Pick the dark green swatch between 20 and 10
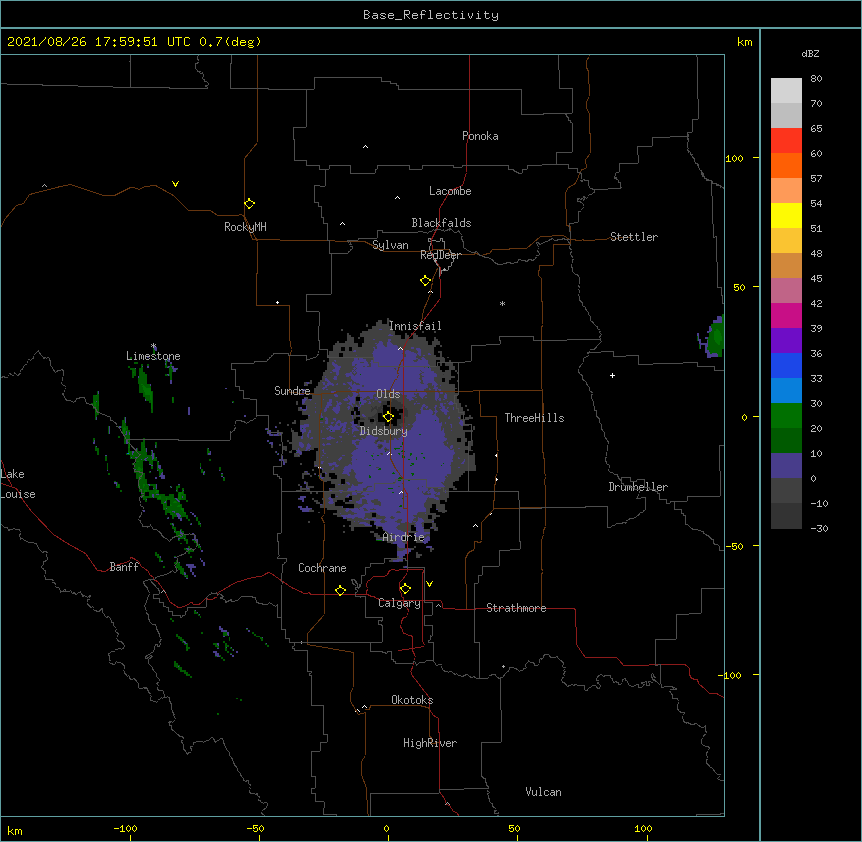The image size is (862, 842). pyautogui.click(x=786, y=441)
